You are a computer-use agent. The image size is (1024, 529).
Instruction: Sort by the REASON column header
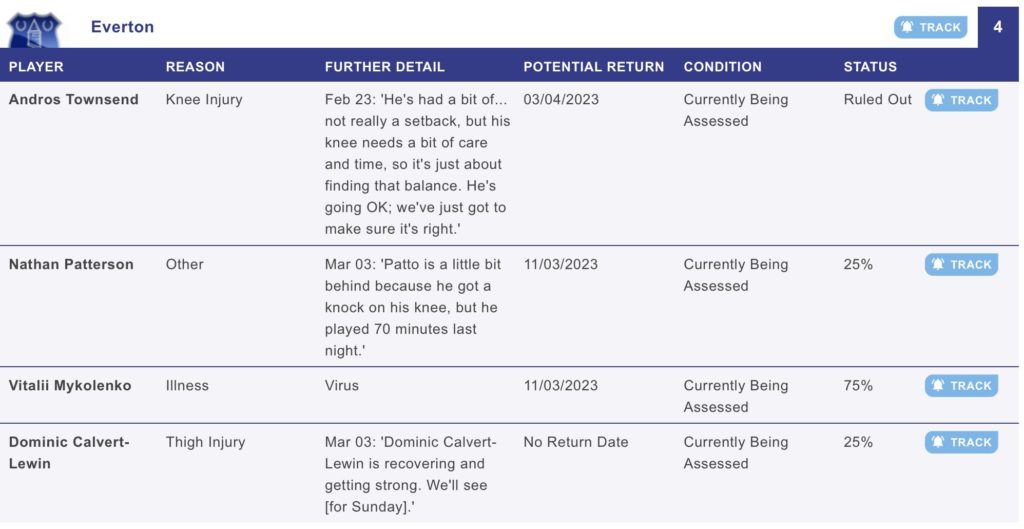tap(195, 67)
